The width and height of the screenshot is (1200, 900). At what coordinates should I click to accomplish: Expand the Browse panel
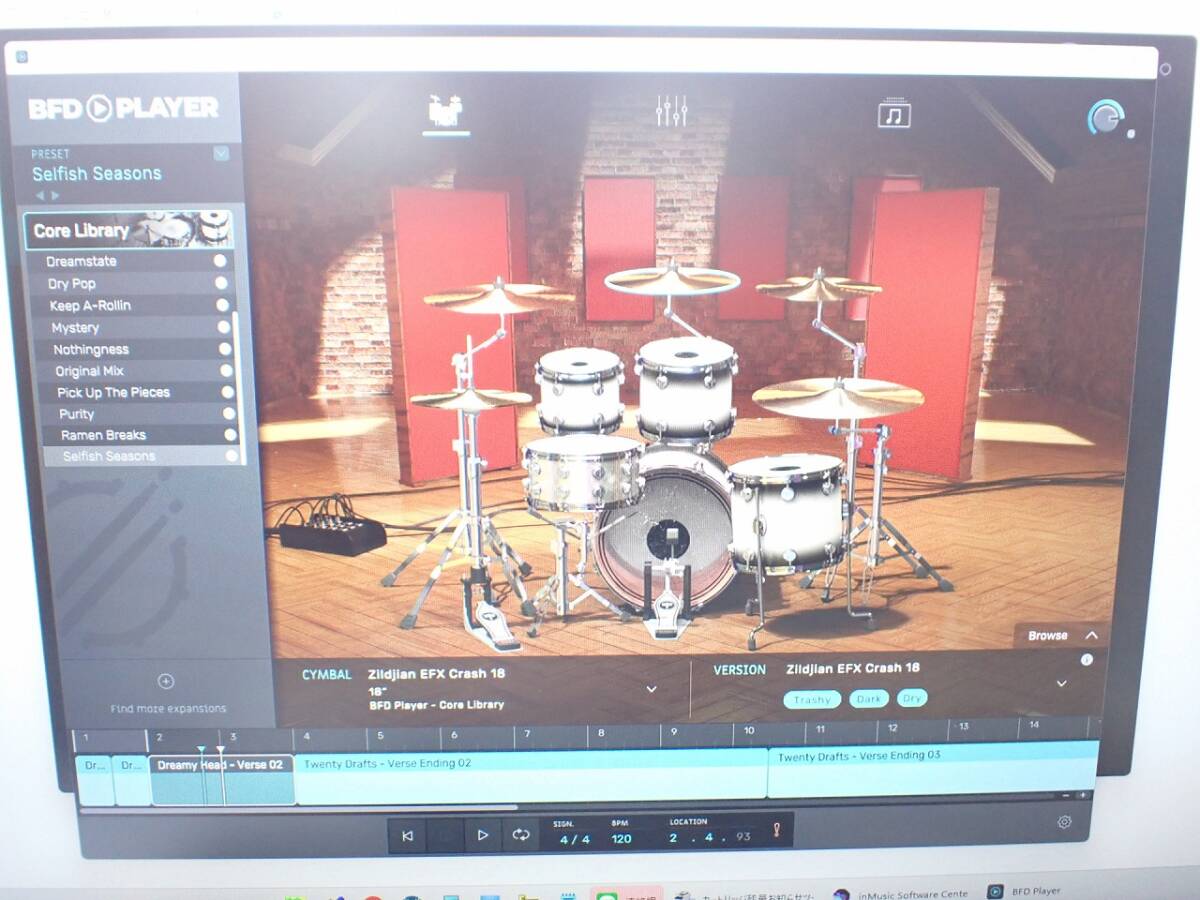point(1062,635)
